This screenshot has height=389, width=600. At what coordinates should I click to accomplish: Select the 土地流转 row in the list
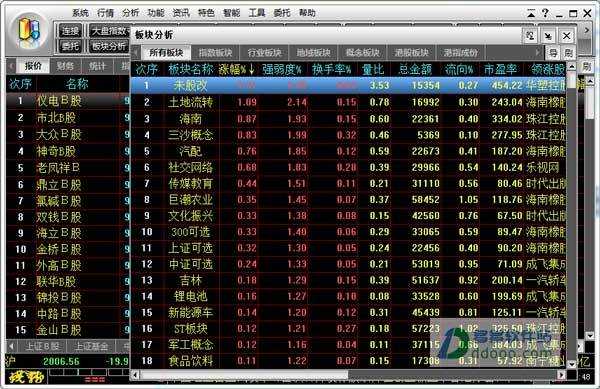[348, 102]
